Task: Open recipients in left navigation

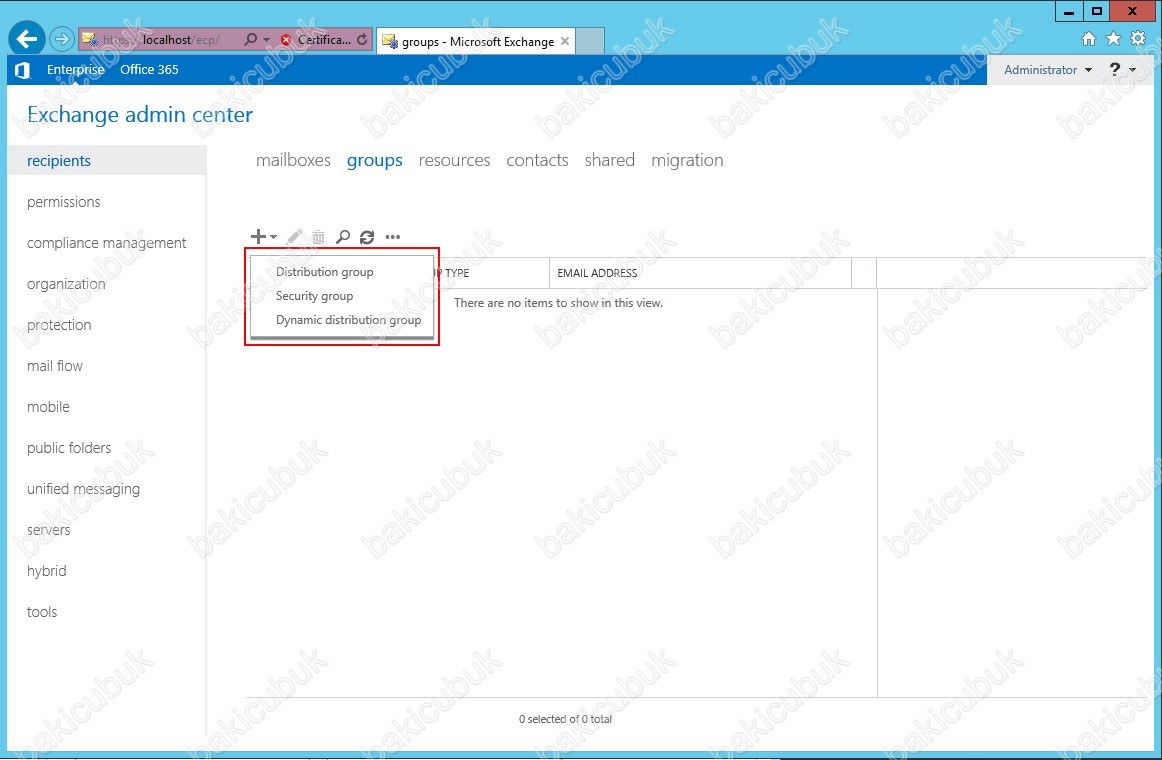Action: [107, 161]
